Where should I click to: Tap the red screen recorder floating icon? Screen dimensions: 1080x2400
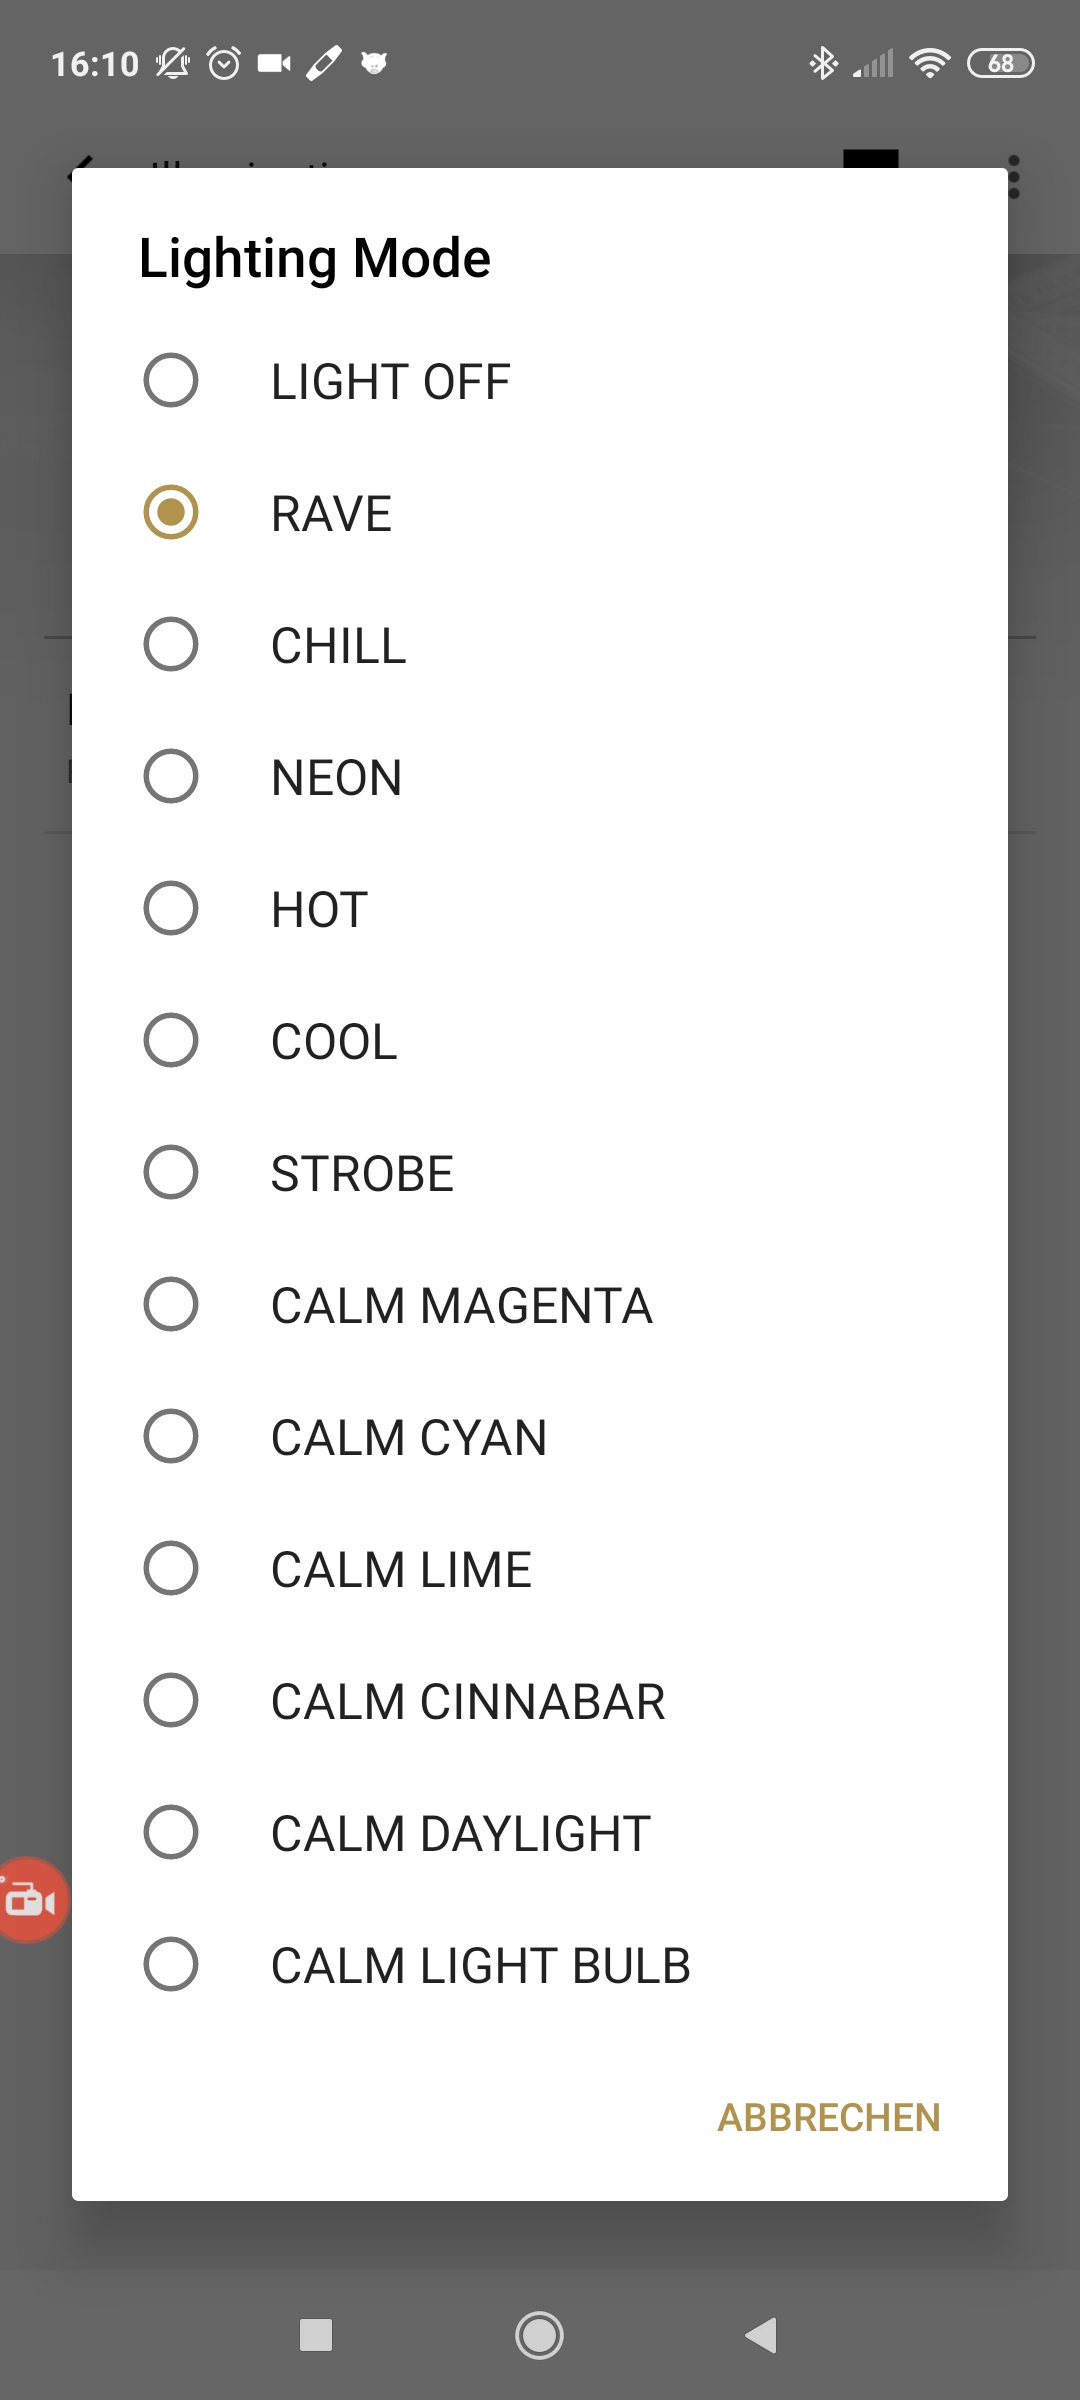pos(32,1899)
